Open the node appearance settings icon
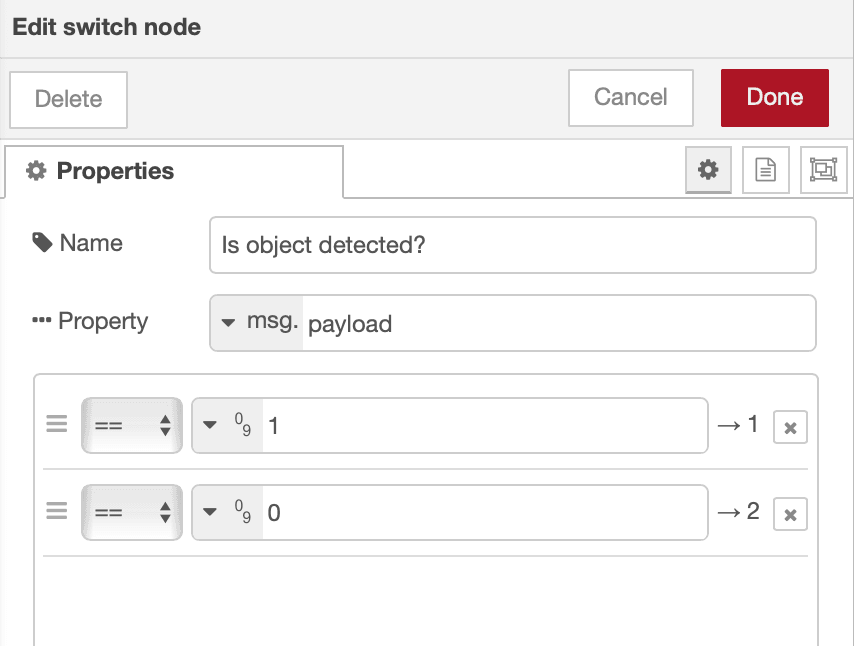Viewport: 854px width, 646px height. point(823,170)
